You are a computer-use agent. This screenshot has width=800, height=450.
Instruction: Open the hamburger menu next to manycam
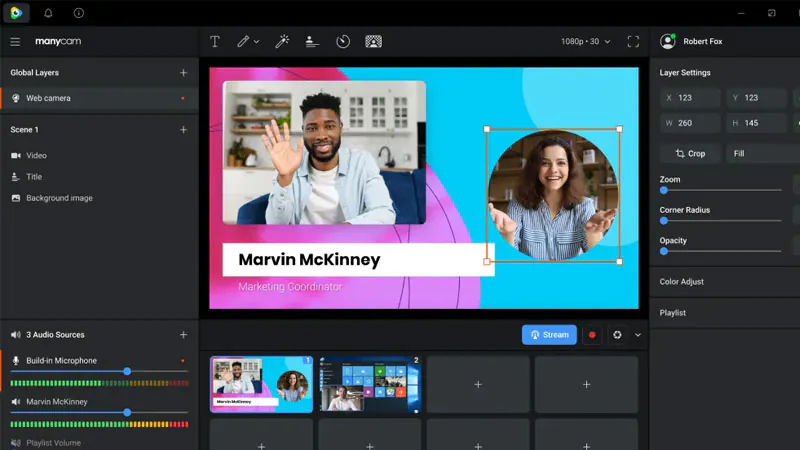[15, 41]
